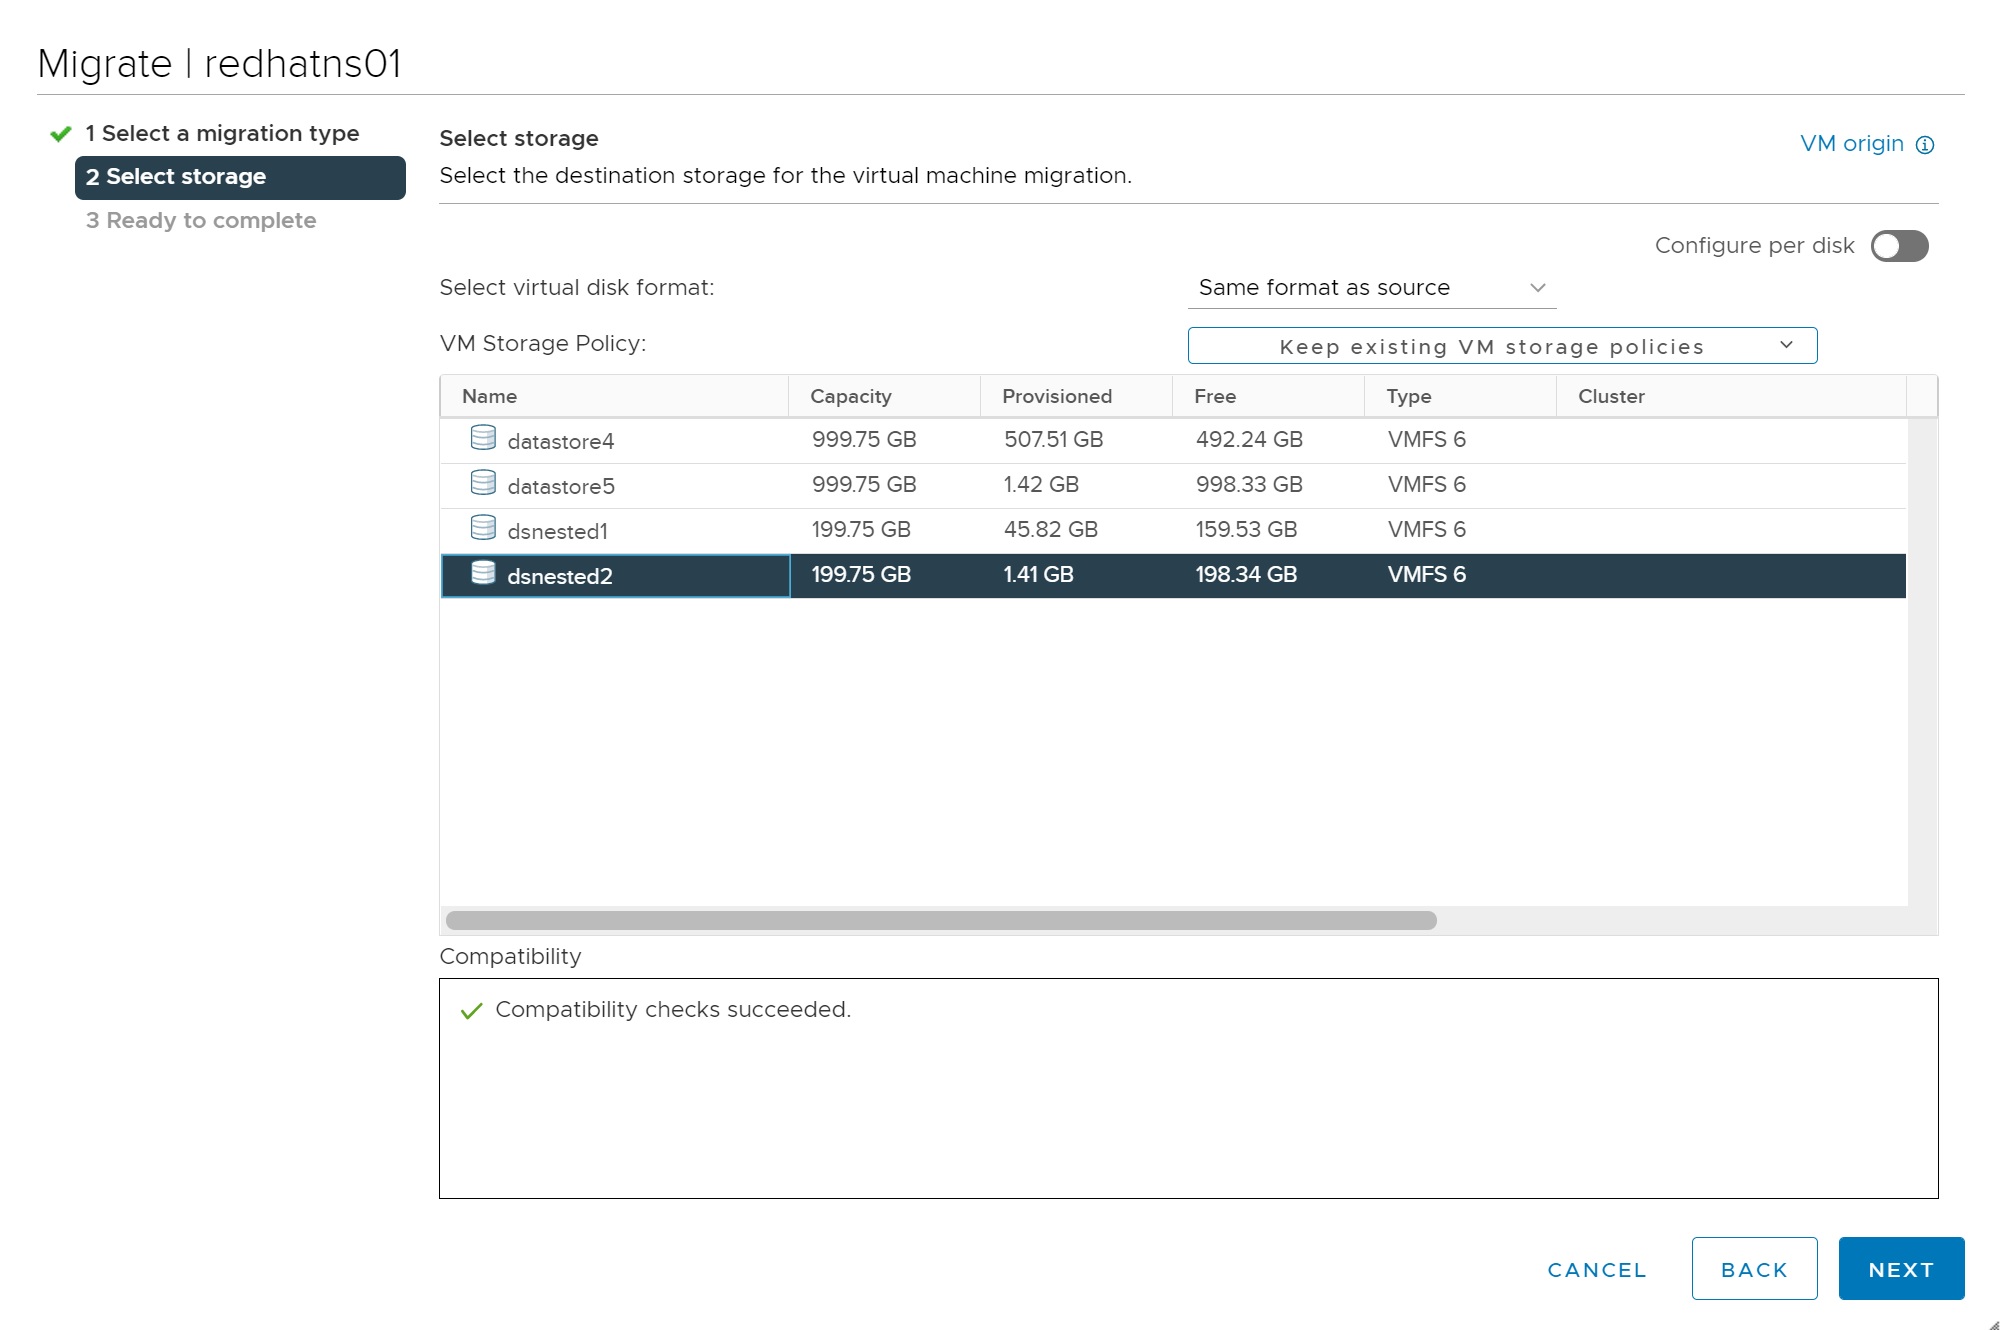
Task: Click green checkmark beside migration type step
Action: tap(61, 134)
